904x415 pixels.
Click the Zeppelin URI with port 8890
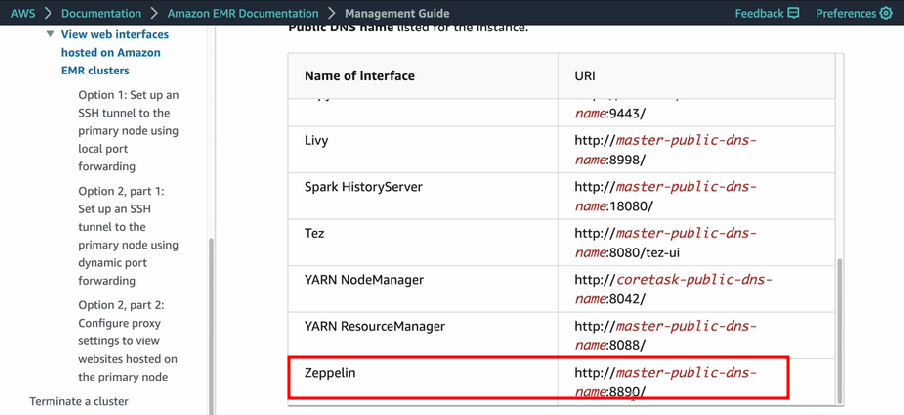pos(665,382)
